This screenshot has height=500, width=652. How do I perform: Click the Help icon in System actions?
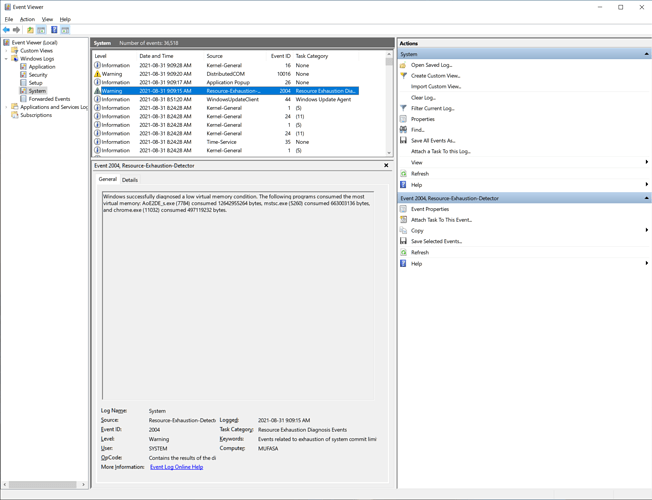point(403,185)
